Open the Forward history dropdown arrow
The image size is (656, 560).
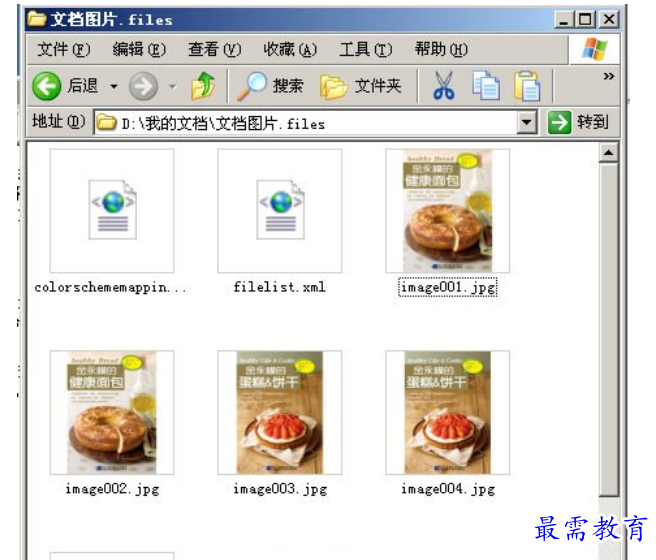click(172, 87)
